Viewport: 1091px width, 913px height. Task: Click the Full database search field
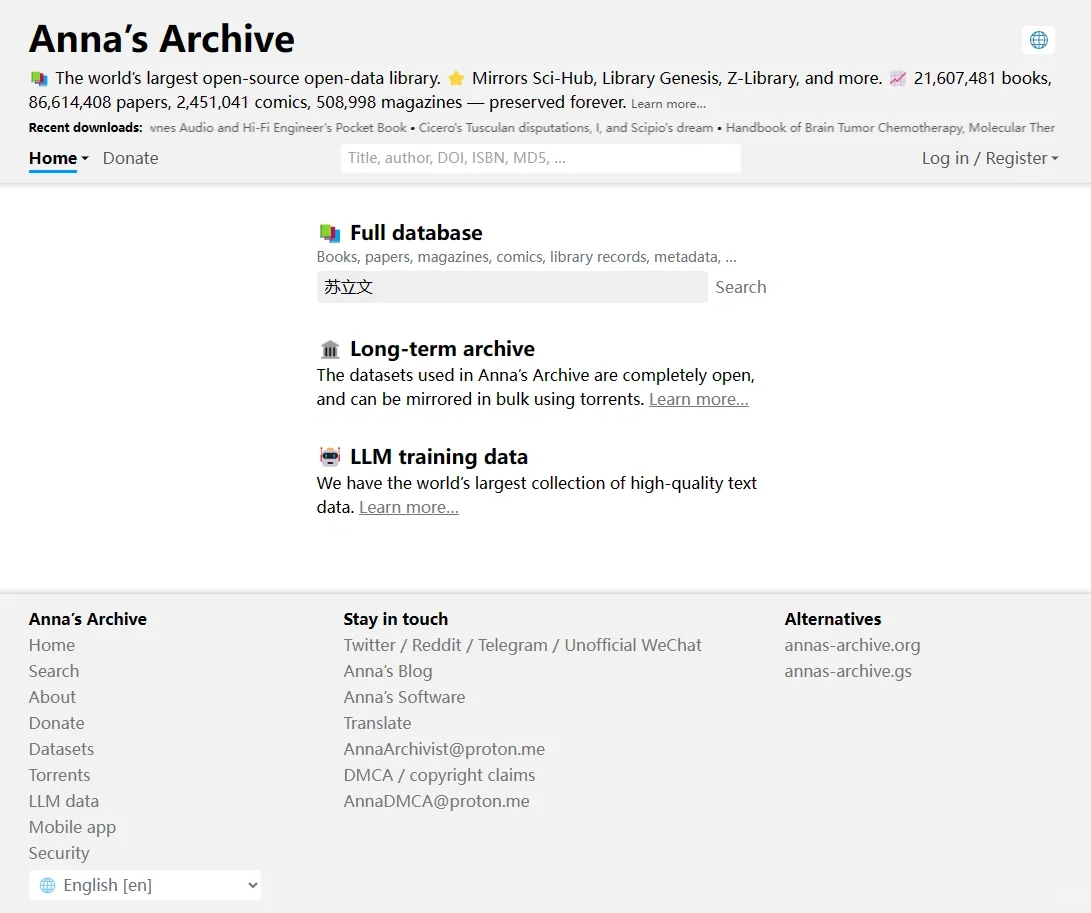click(x=512, y=287)
